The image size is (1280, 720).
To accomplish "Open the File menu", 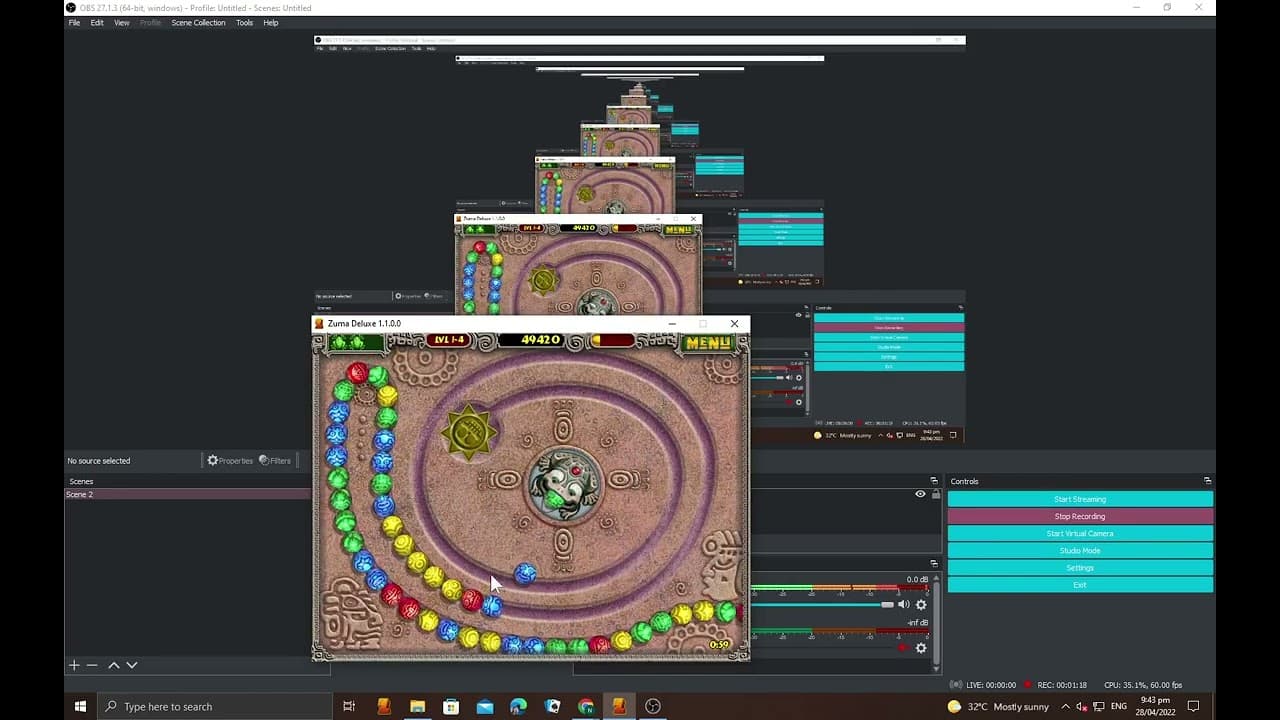I will pos(74,23).
